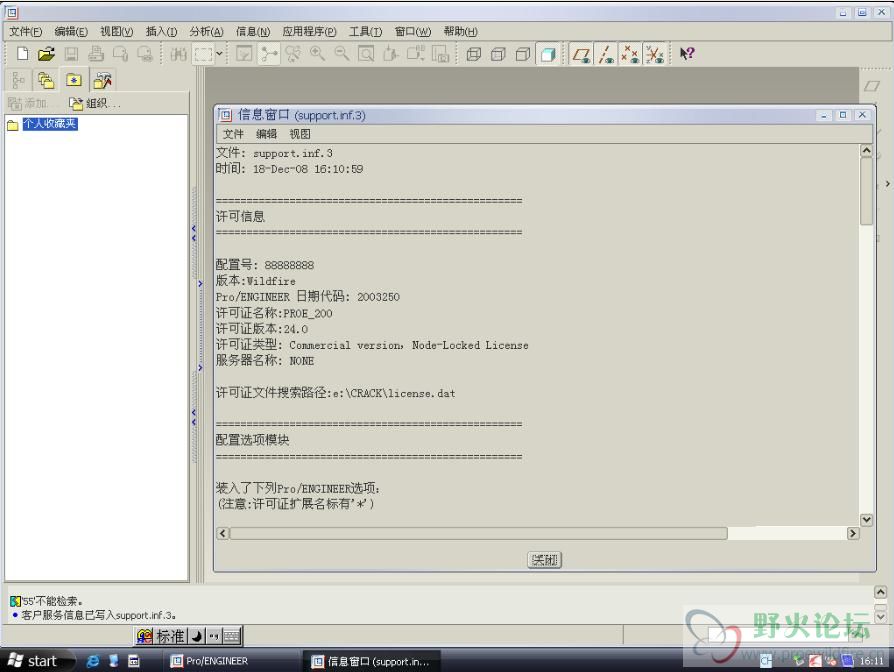Click the 组织... organize button
Screen dimensions: 894x672
(95, 103)
